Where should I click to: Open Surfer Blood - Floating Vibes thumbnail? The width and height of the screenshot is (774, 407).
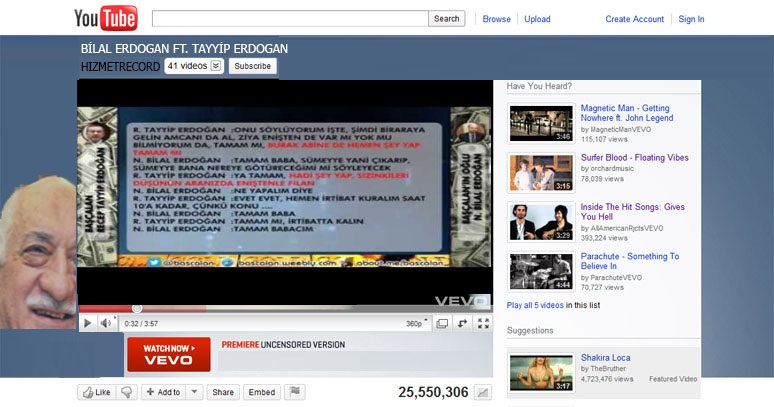[541, 173]
